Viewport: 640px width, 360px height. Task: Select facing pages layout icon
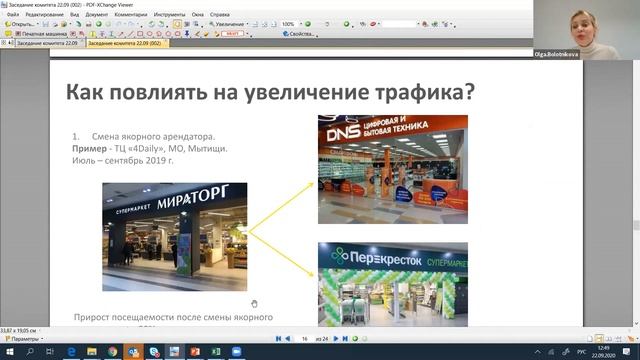(609, 338)
